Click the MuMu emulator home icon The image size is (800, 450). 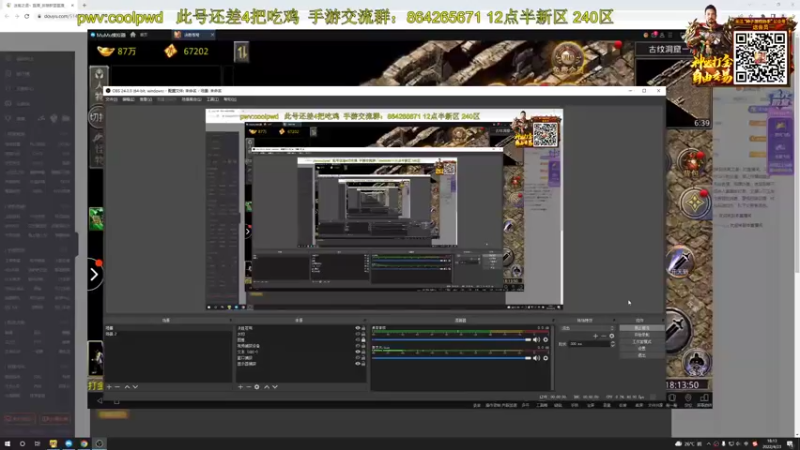[133, 35]
